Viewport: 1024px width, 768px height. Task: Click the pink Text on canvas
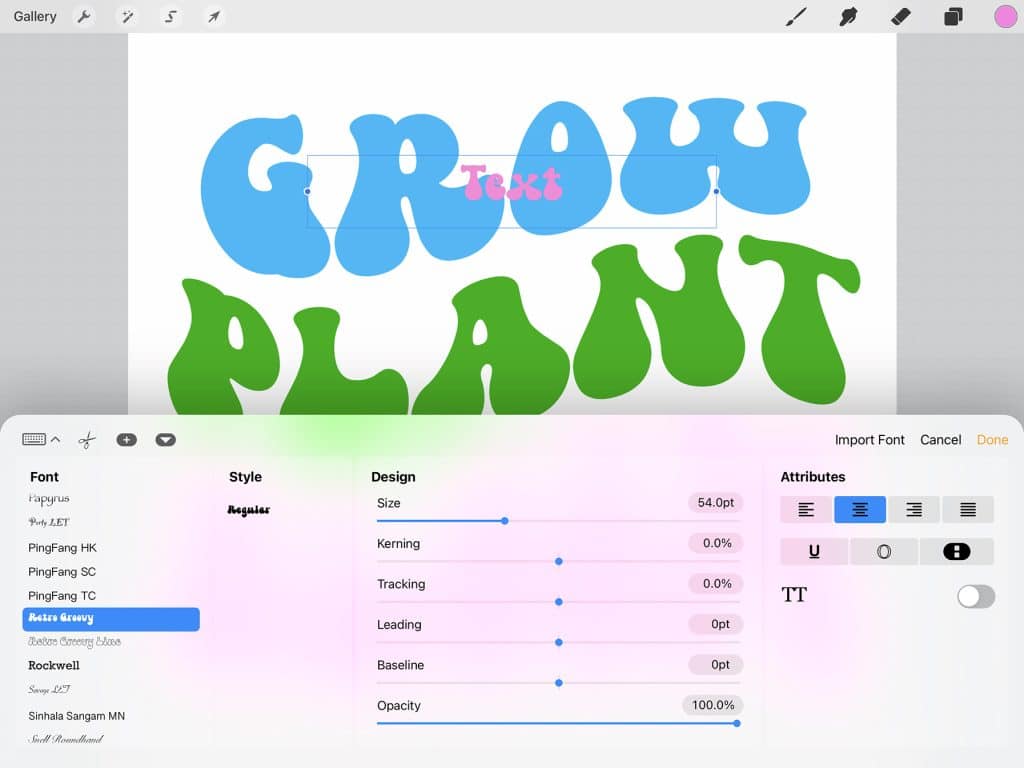tap(511, 183)
